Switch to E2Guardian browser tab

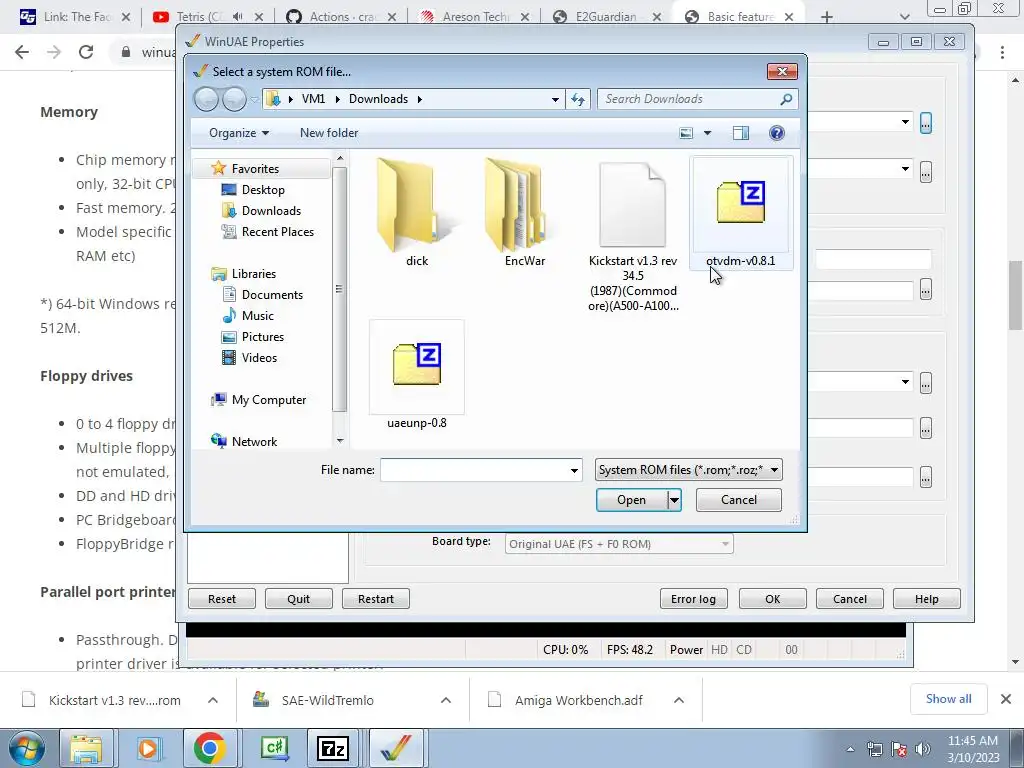click(x=607, y=17)
